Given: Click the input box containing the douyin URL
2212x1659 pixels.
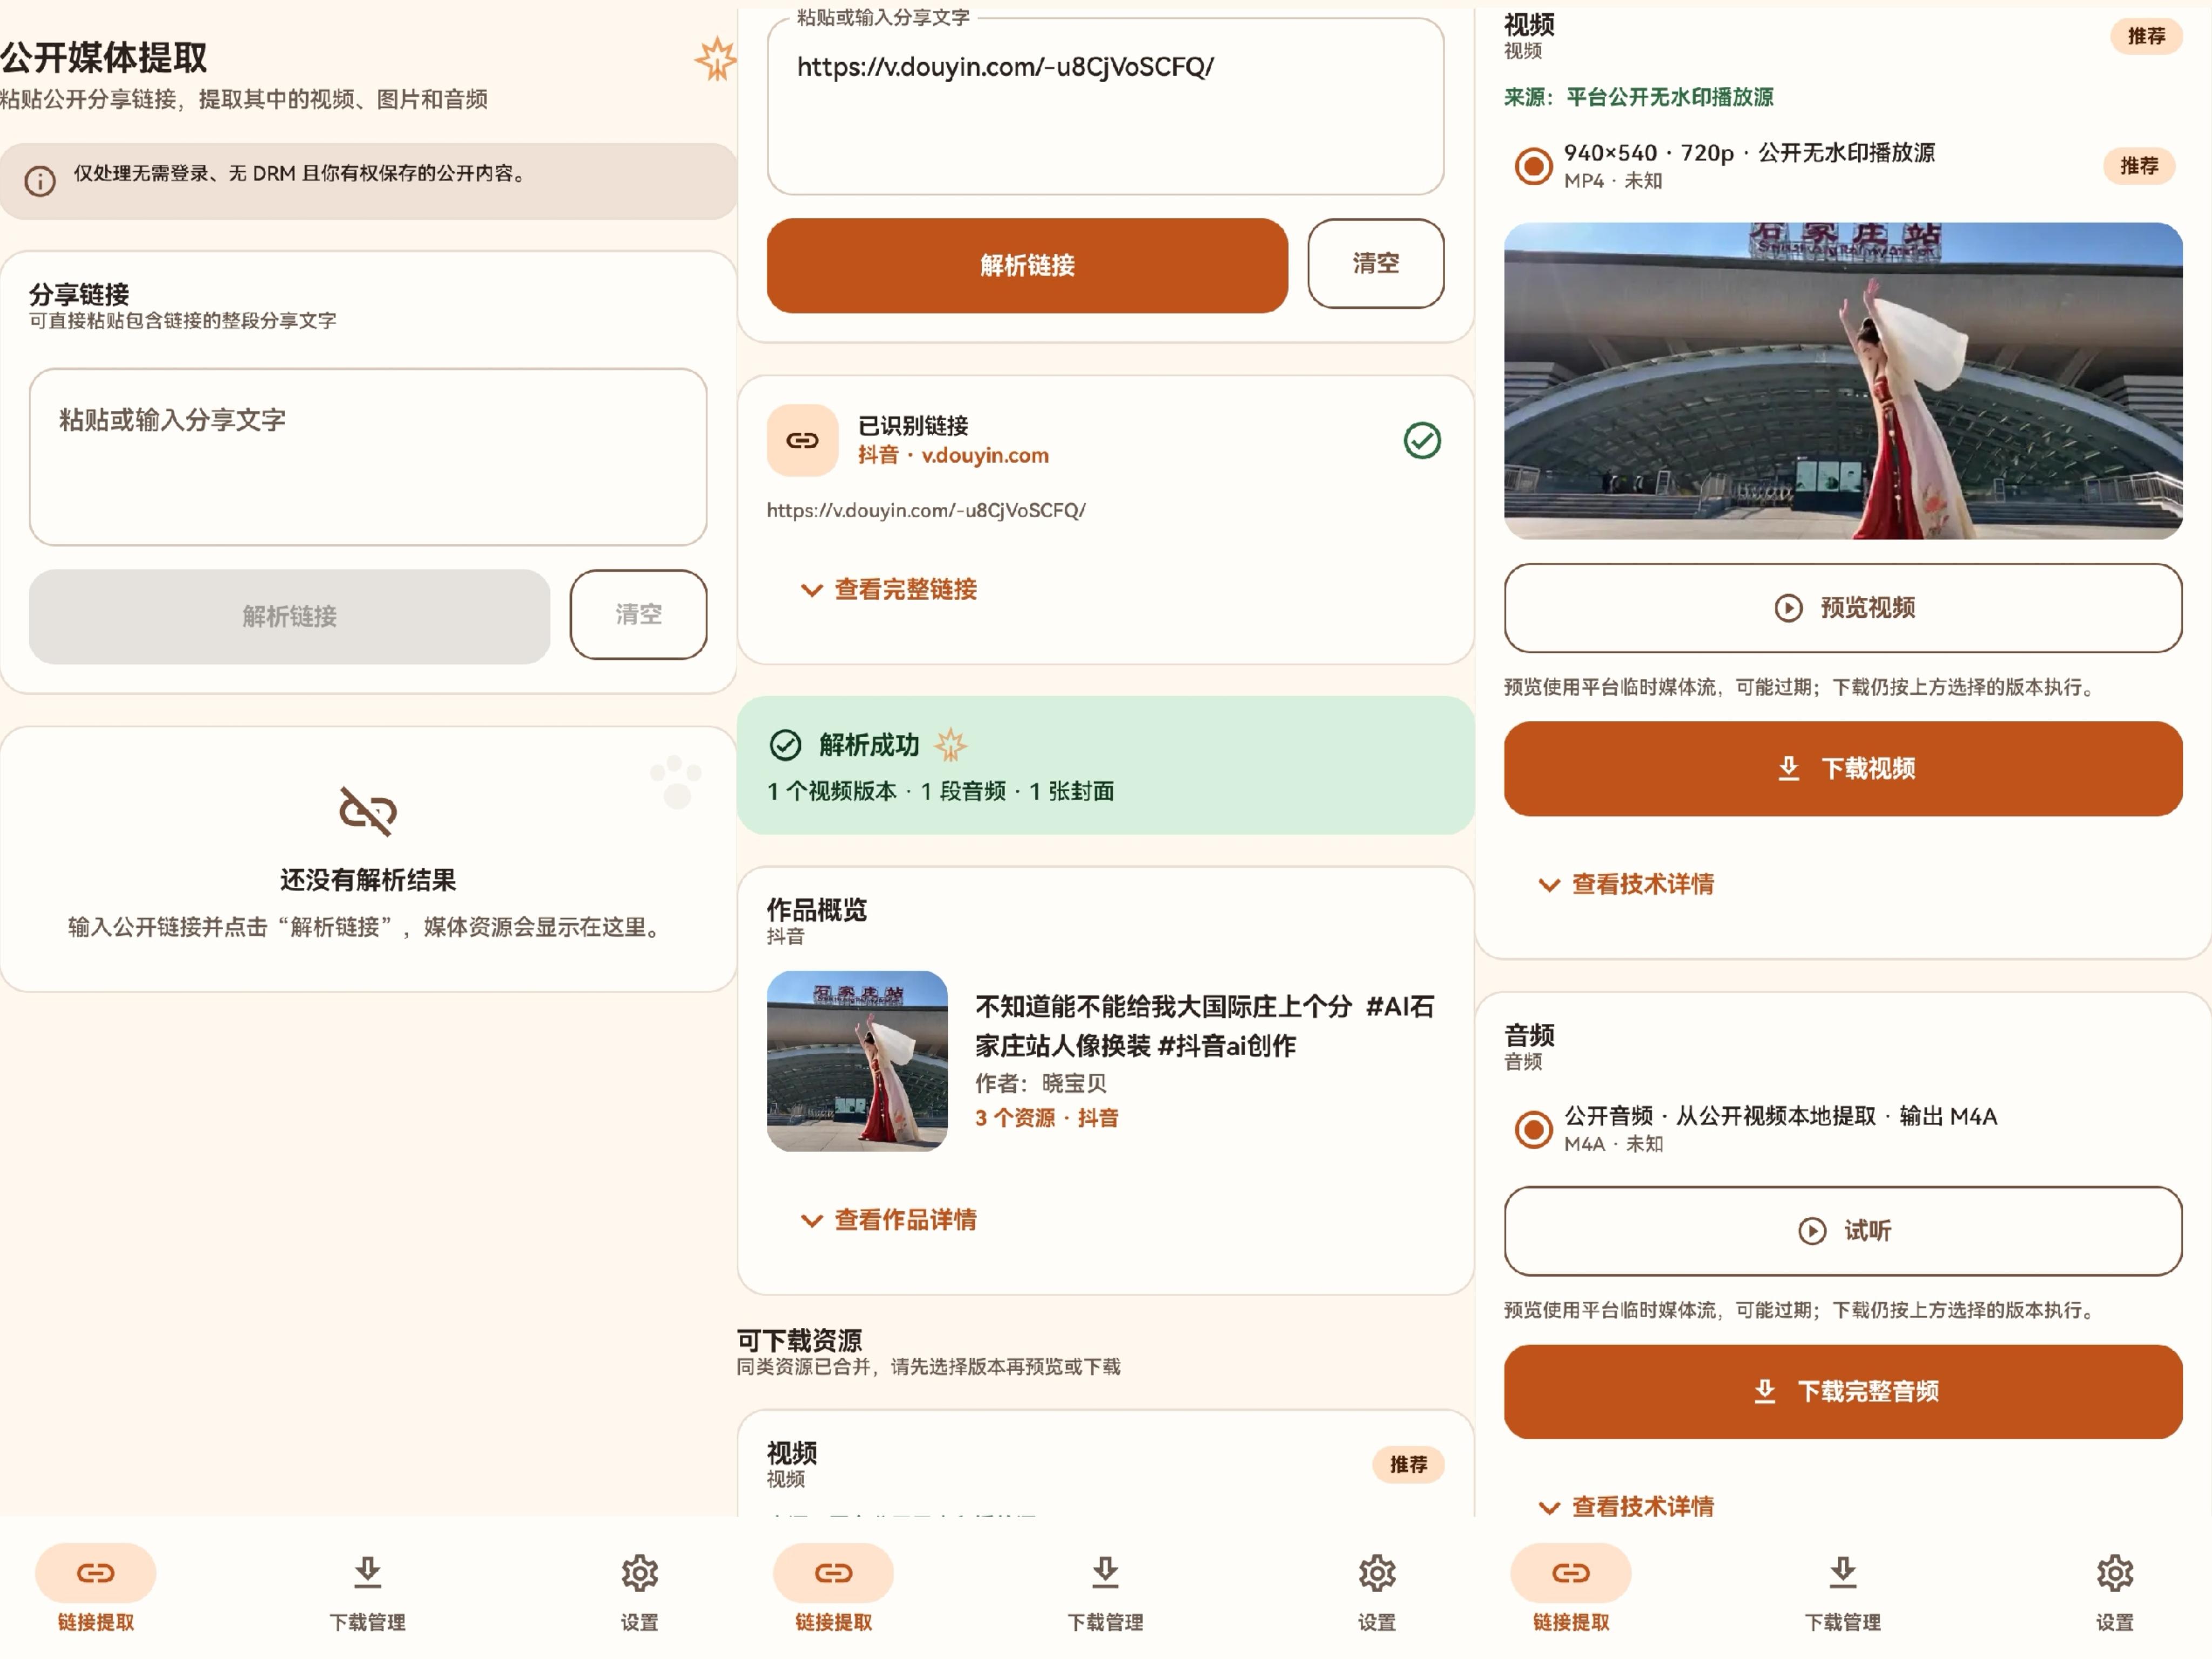Looking at the screenshot, I should pyautogui.click(x=1105, y=106).
